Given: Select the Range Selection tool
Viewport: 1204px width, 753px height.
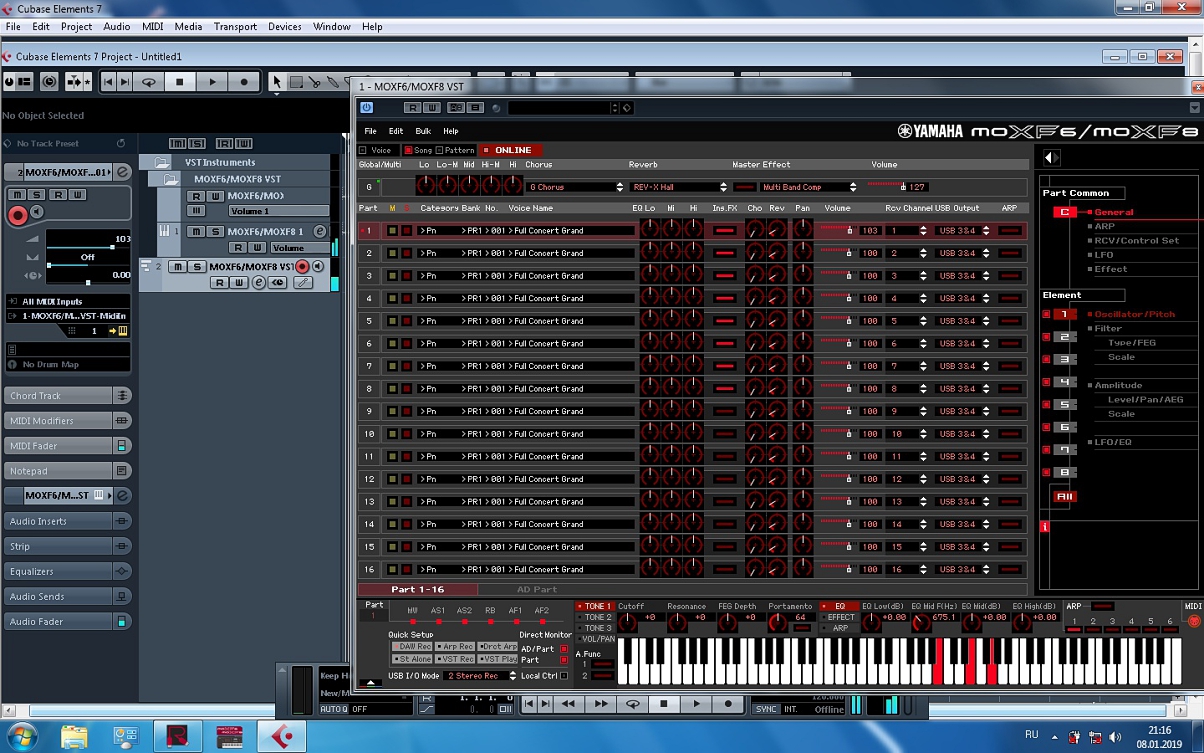Looking at the screenshot, I should tap(296, 82).
